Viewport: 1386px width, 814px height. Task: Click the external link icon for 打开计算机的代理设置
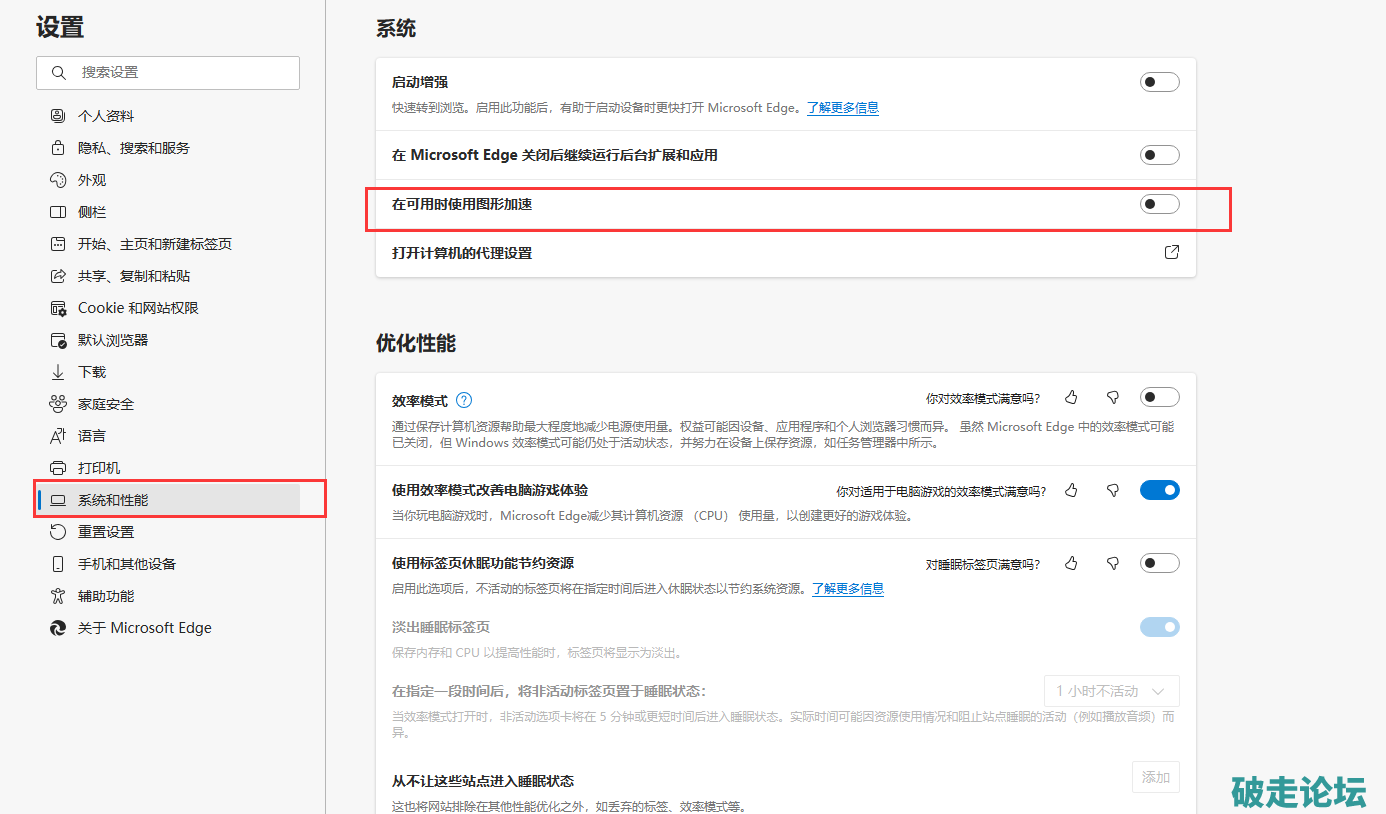[x=1172, y=253]
